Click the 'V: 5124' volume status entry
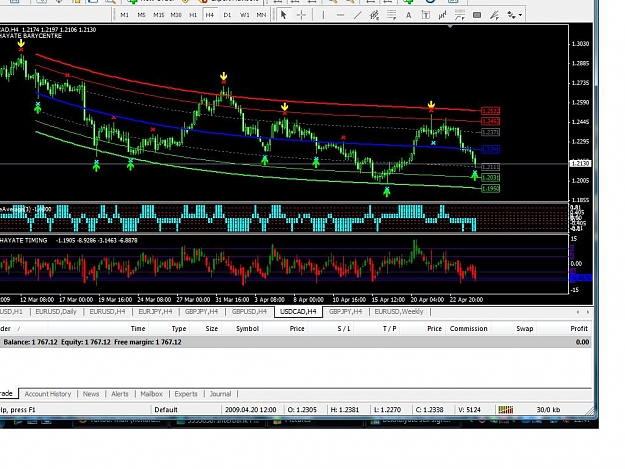 pos(469,410)
